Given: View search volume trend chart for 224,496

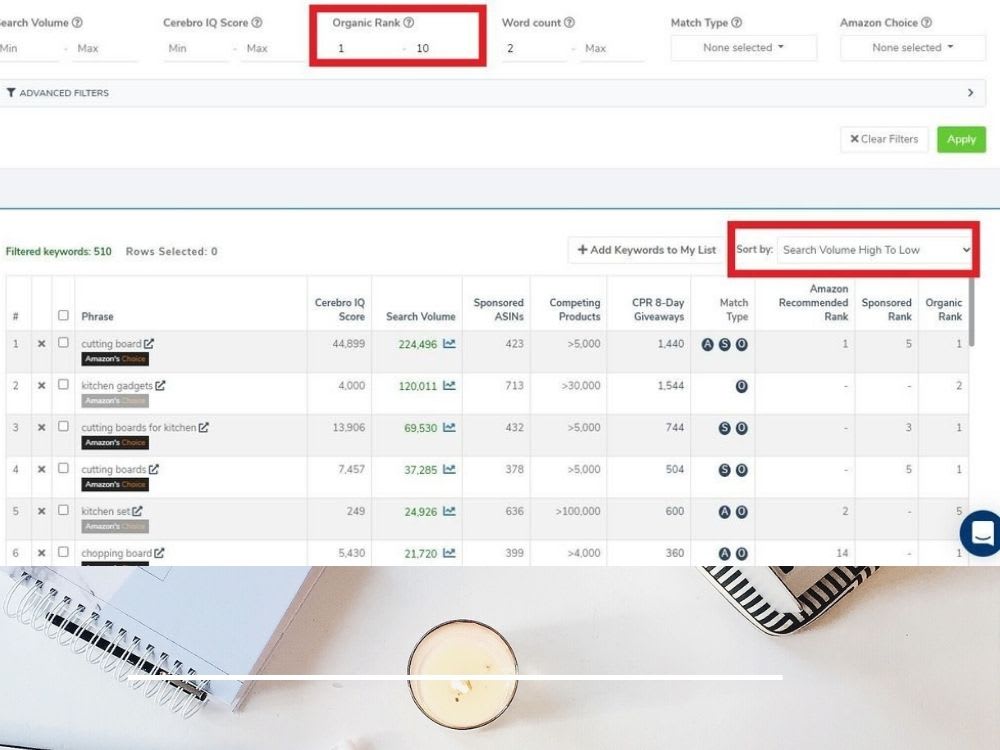Looking at the screenshot, I should pyautogui.click(x=450, y=344).
